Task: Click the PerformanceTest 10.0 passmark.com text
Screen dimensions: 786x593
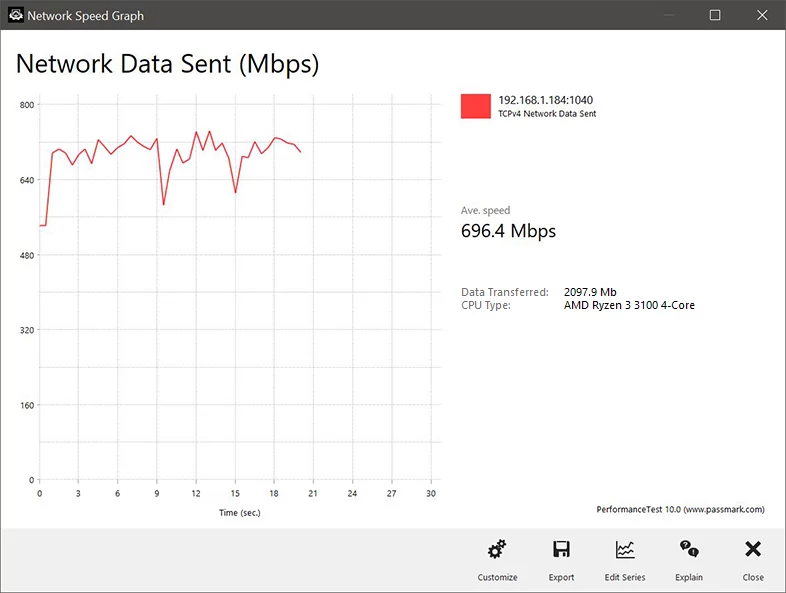Action: [x=680, y=509]
